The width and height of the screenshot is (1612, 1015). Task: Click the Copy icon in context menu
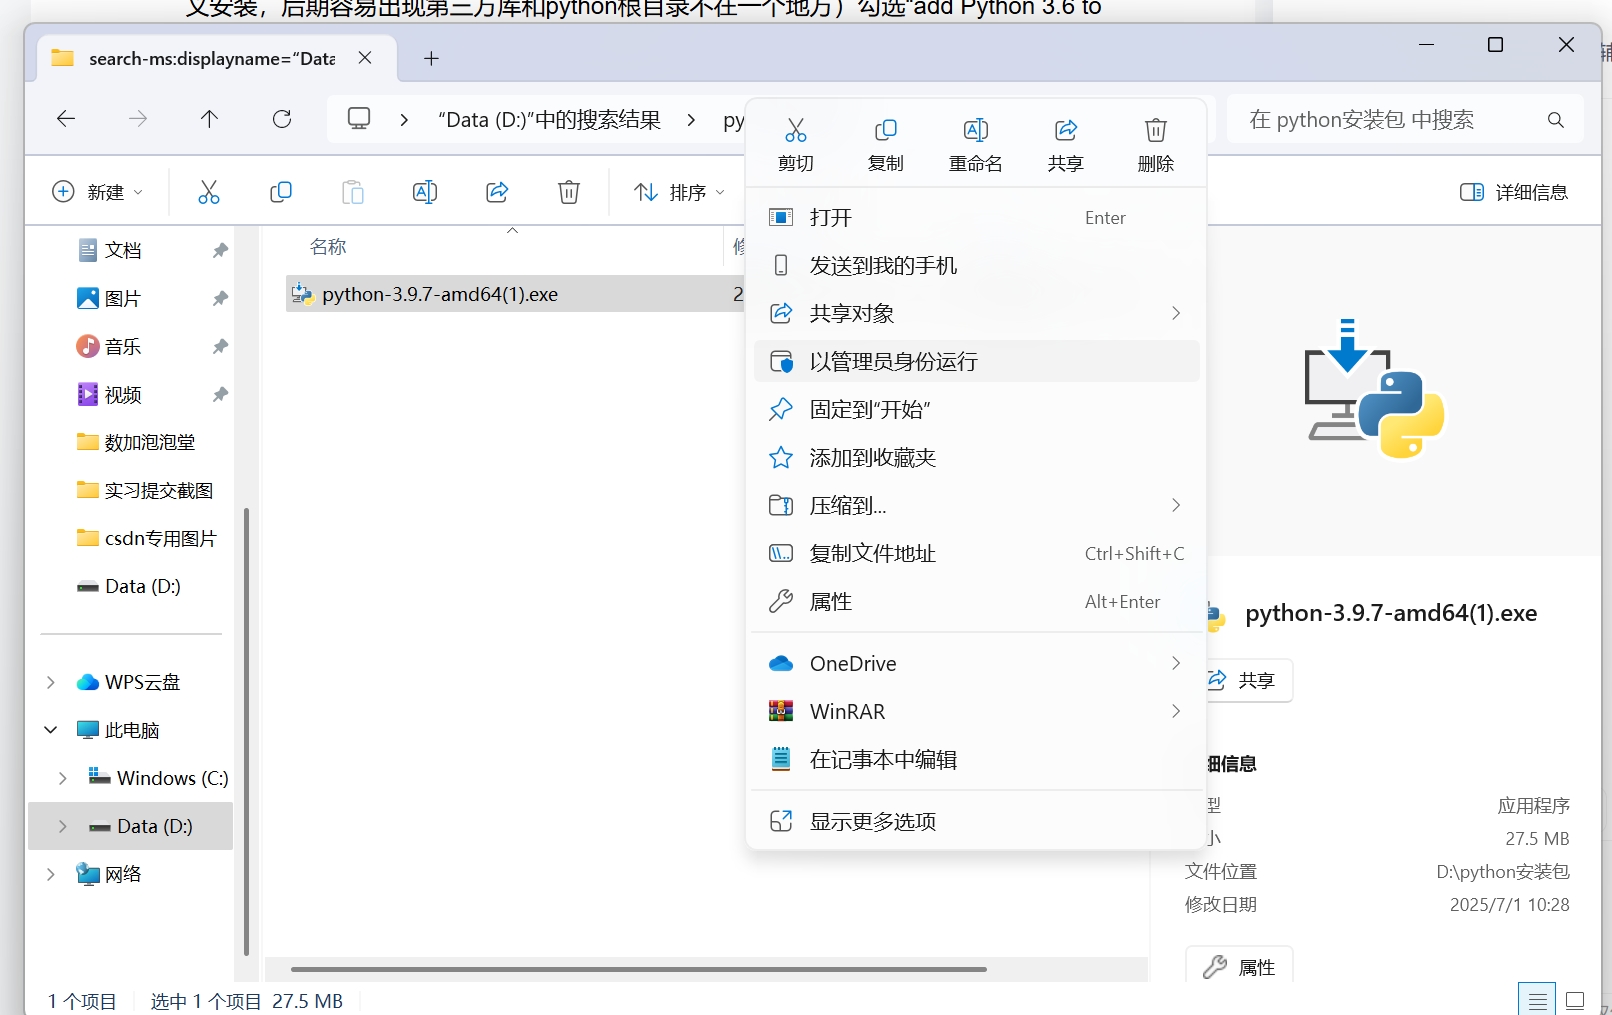click(x=885, y=131)
